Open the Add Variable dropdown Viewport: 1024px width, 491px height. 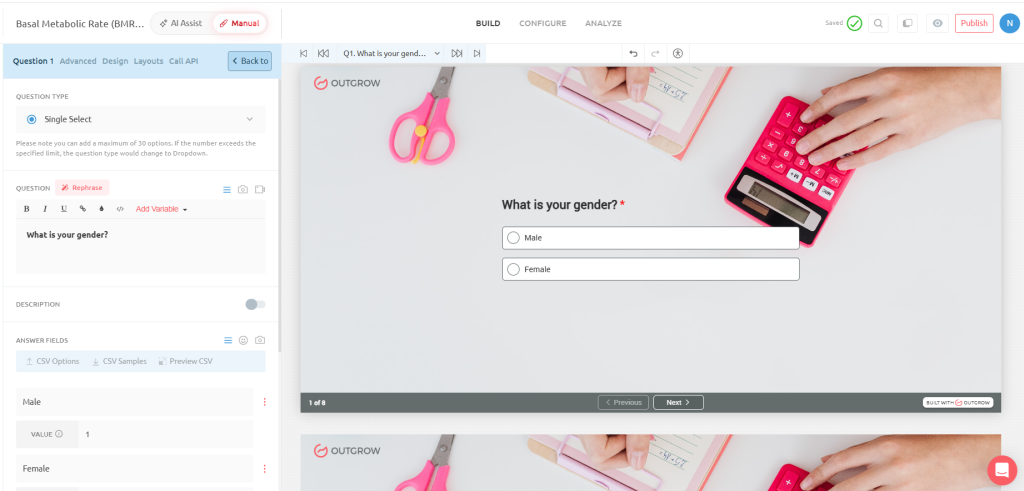(x=161, y=209)
